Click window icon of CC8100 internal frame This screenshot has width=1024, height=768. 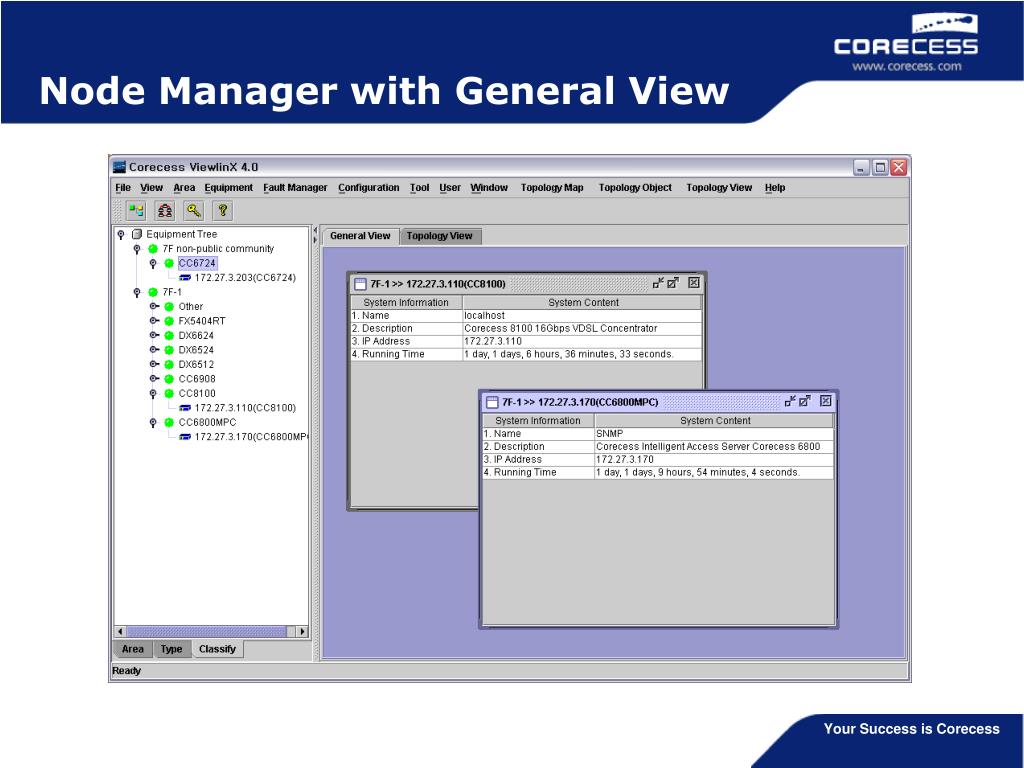pos(360,283)
